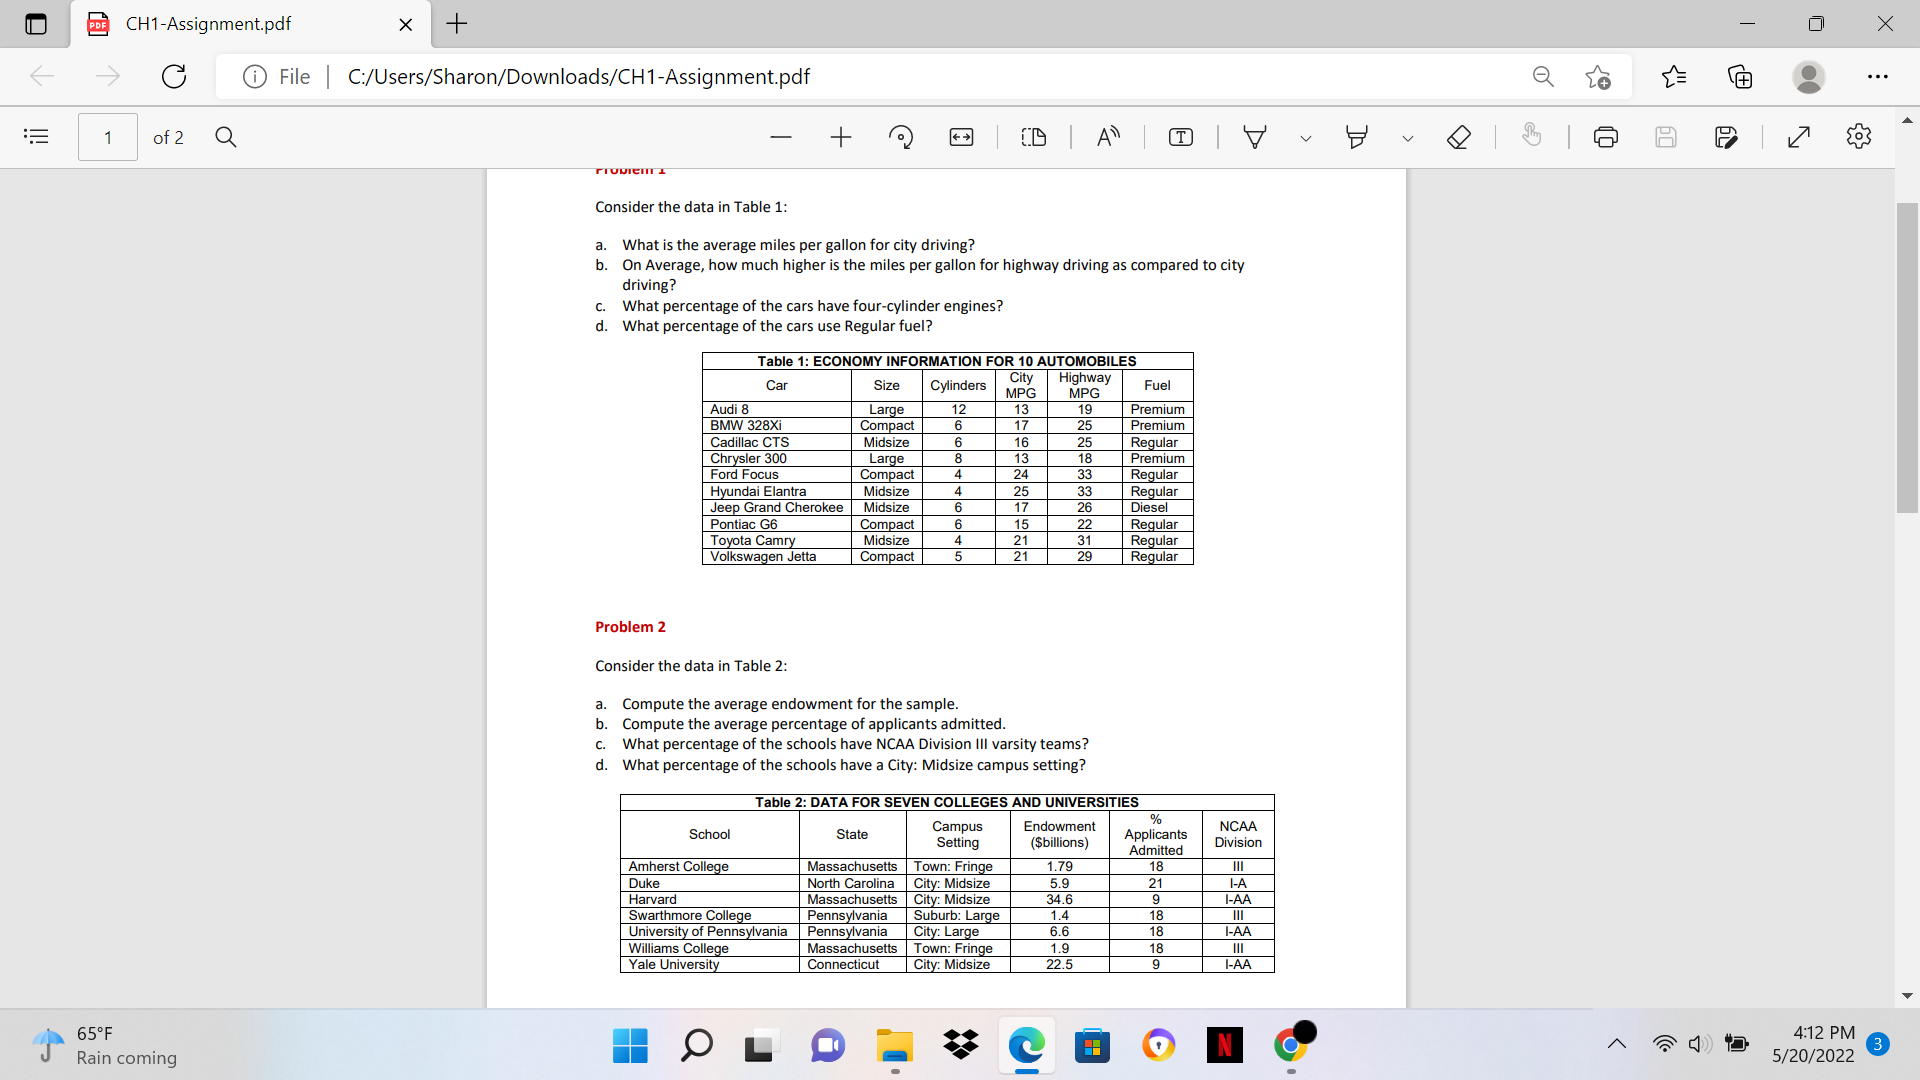Start Read aloud for the document
The width and height of the screenshot is (1920, 1080).
tap(1108, 137)
